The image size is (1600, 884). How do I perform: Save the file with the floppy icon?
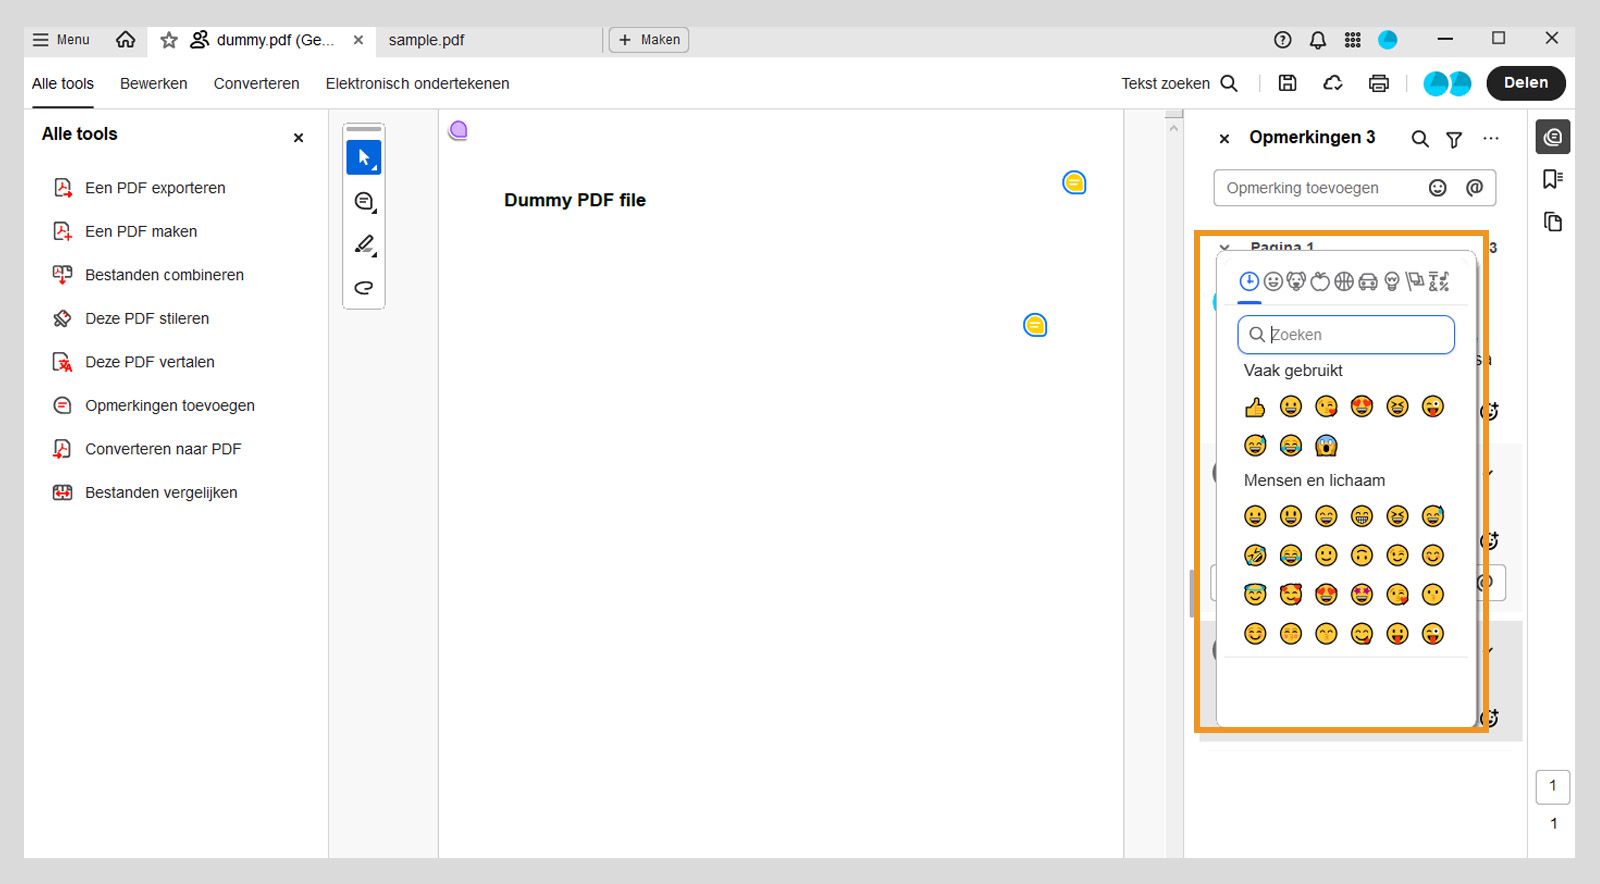click(x=1288, y=84)
